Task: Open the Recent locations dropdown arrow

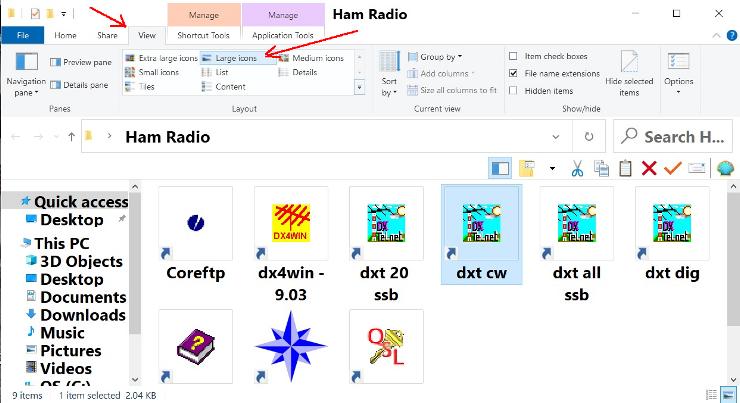Action: coord(56,137)
